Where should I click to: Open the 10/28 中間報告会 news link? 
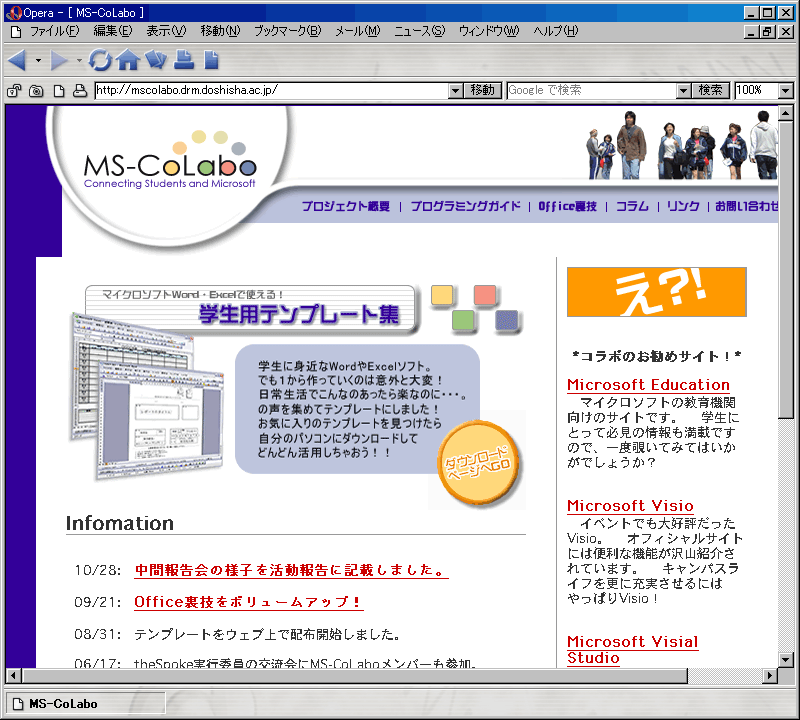(x=291, y=570)
